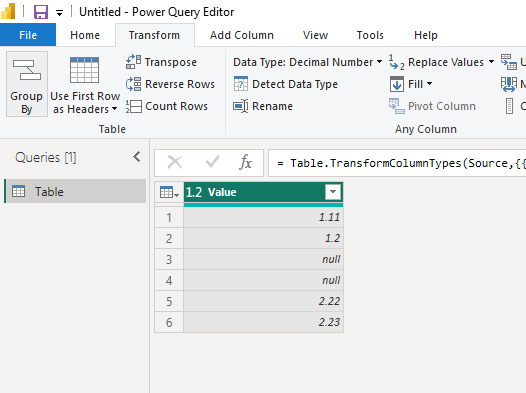This screenshot has height=393, width=526.
Task: Click the Power BI logo icon
Action: (x=8, y=11)
